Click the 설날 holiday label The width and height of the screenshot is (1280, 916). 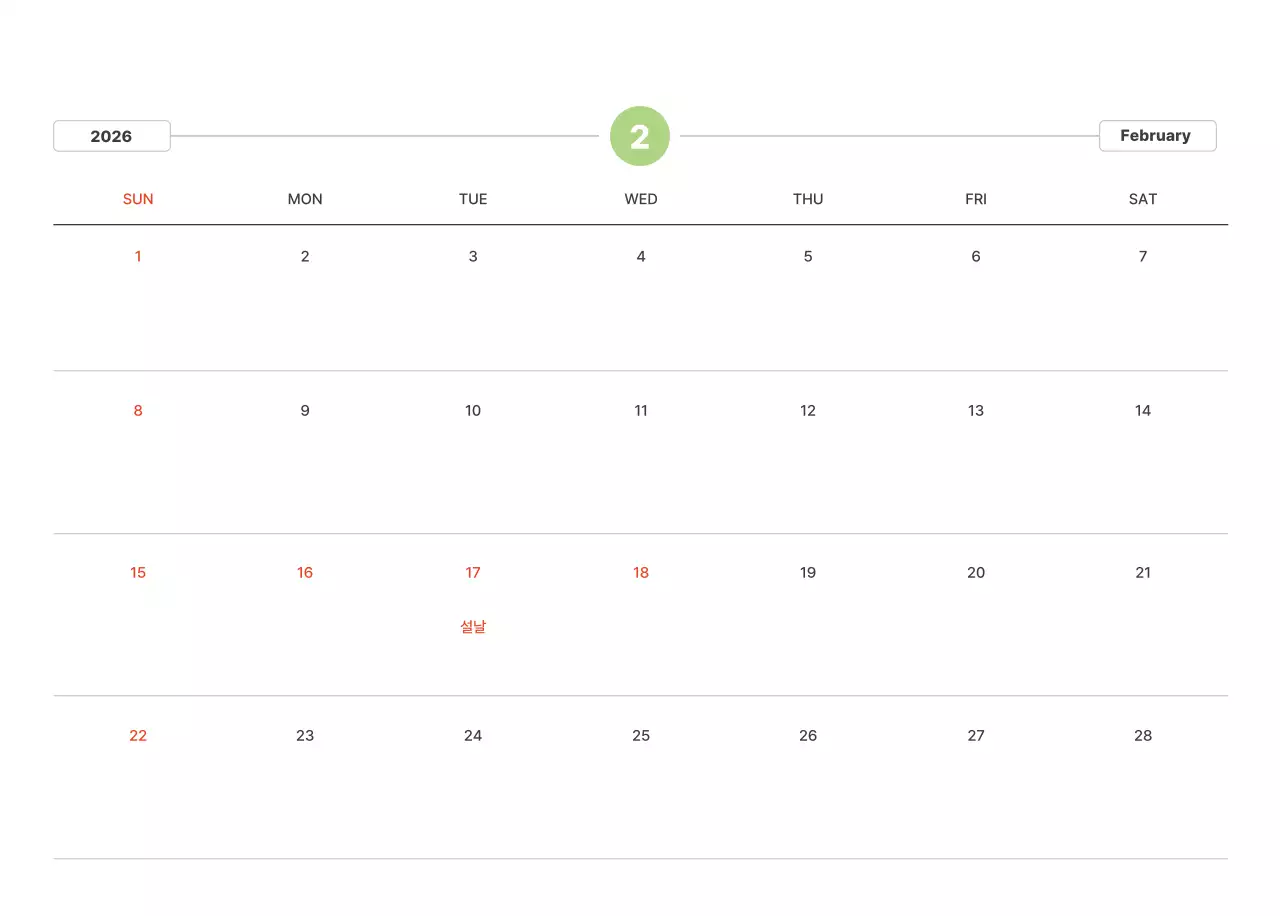pyautogui.click(x=473, y=627)
